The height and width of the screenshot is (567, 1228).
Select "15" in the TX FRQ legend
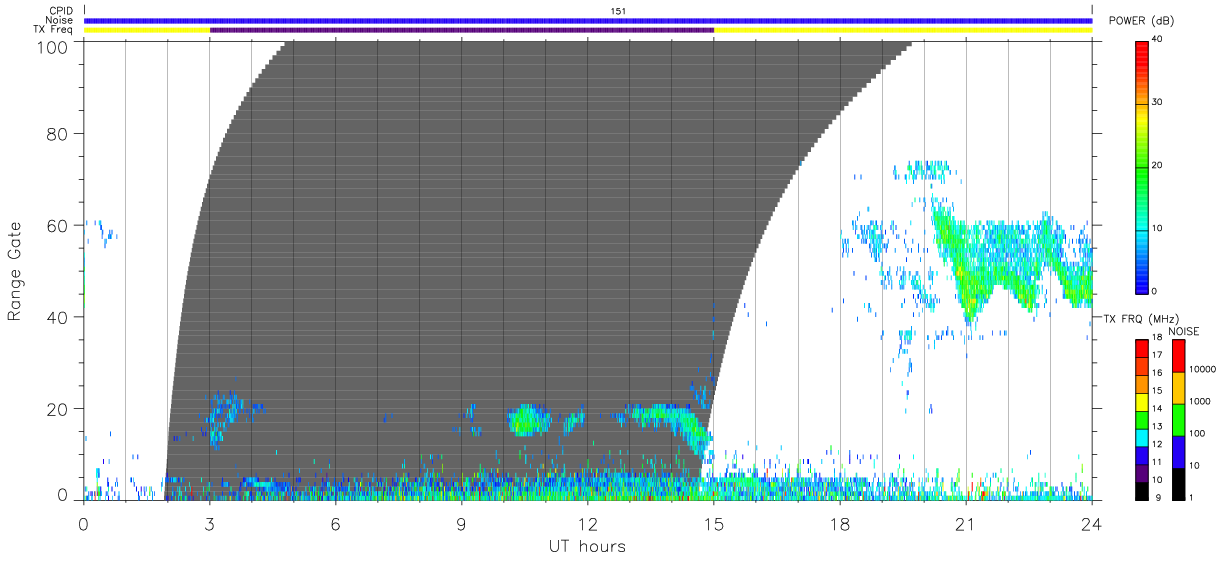click(1157, 391)
